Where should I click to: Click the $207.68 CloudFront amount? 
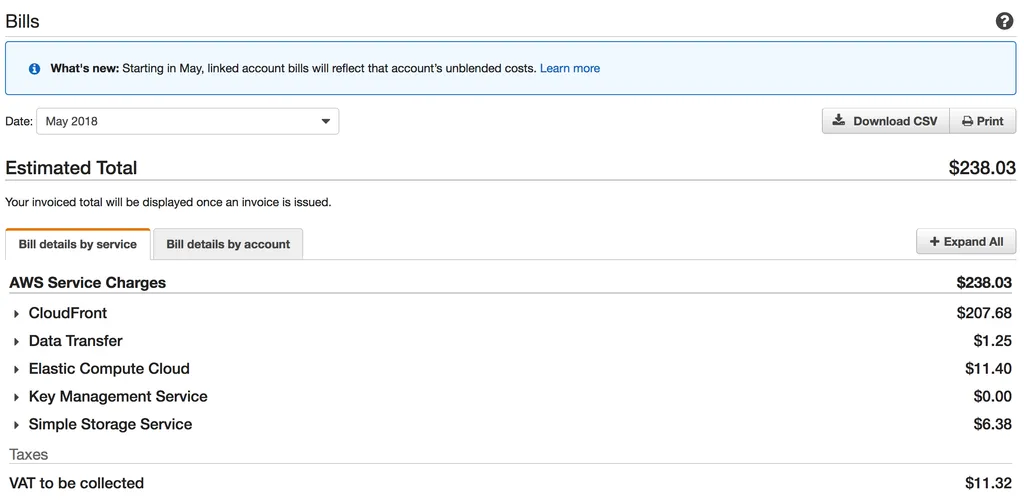click(984, 313)
